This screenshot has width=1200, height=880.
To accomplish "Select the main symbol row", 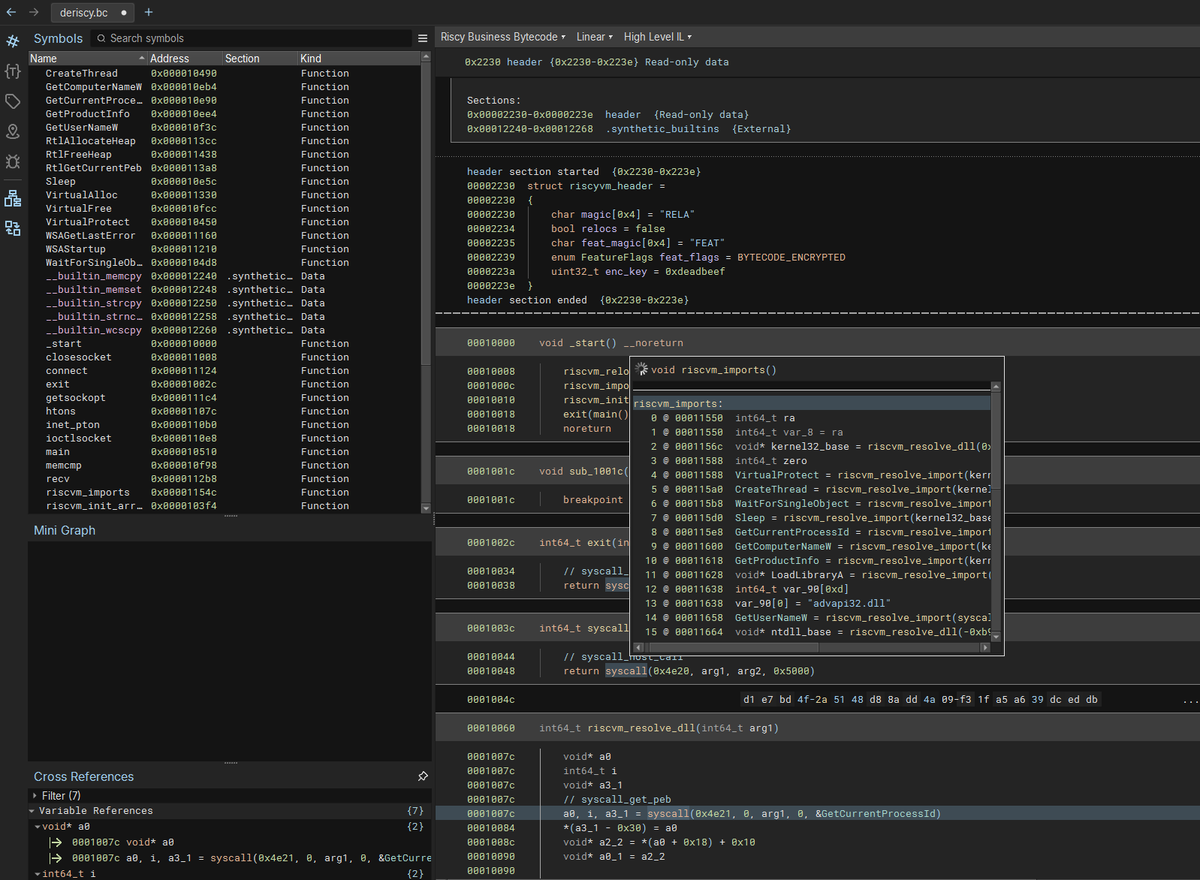I will point(225,451).
